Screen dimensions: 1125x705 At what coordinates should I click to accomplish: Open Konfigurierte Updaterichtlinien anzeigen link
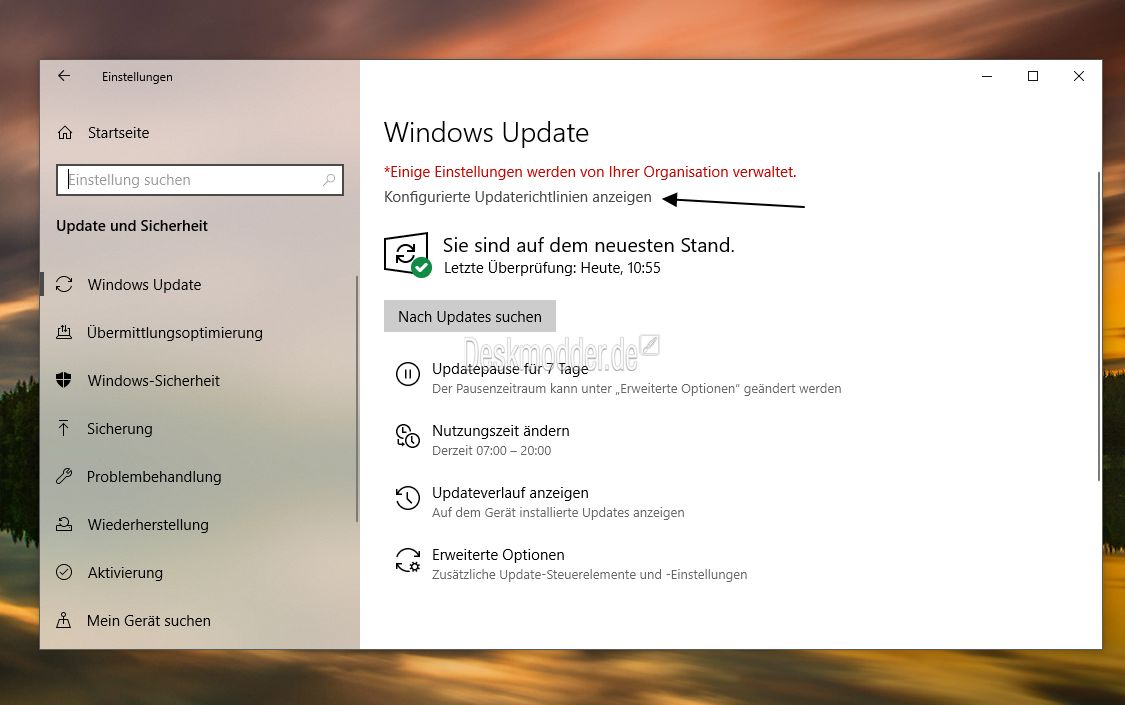tap(517, 197)
